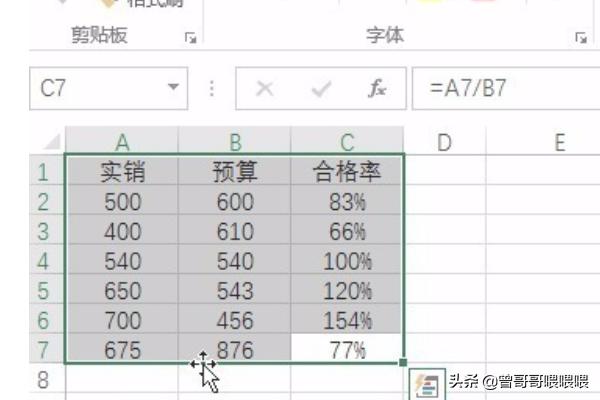Open the Clipboard group dialog launcher
Screen dimensions: 600x400
click(191, 38)
